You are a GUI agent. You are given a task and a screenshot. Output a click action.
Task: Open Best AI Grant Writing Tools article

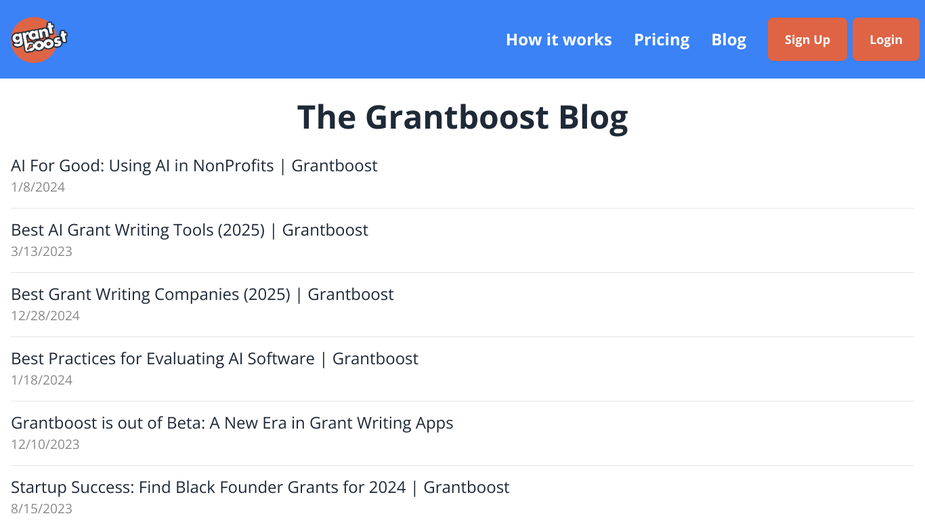(x=189, y=230)
